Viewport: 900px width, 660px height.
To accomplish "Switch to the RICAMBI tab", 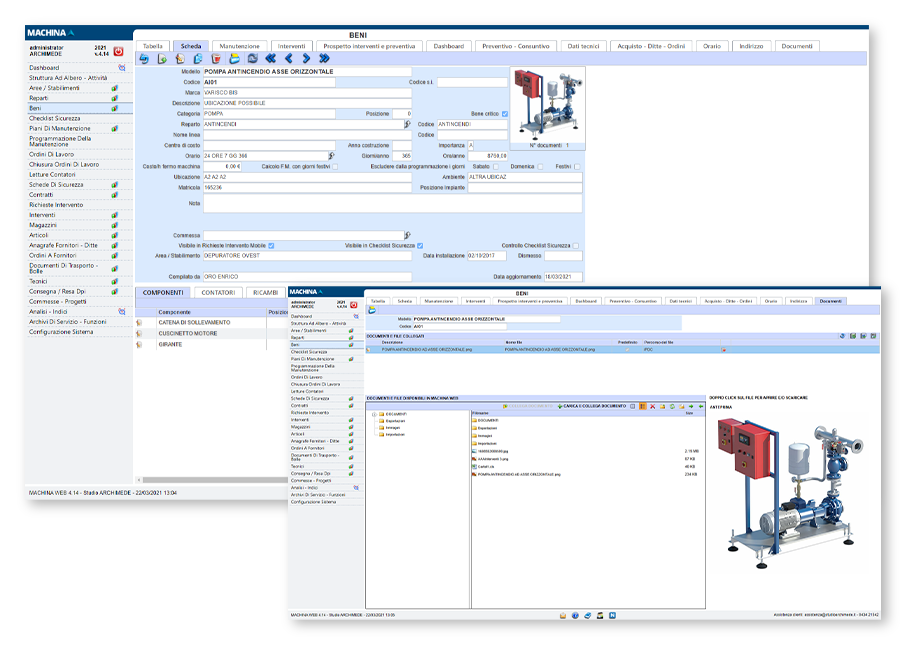I will tap(266, 293).
